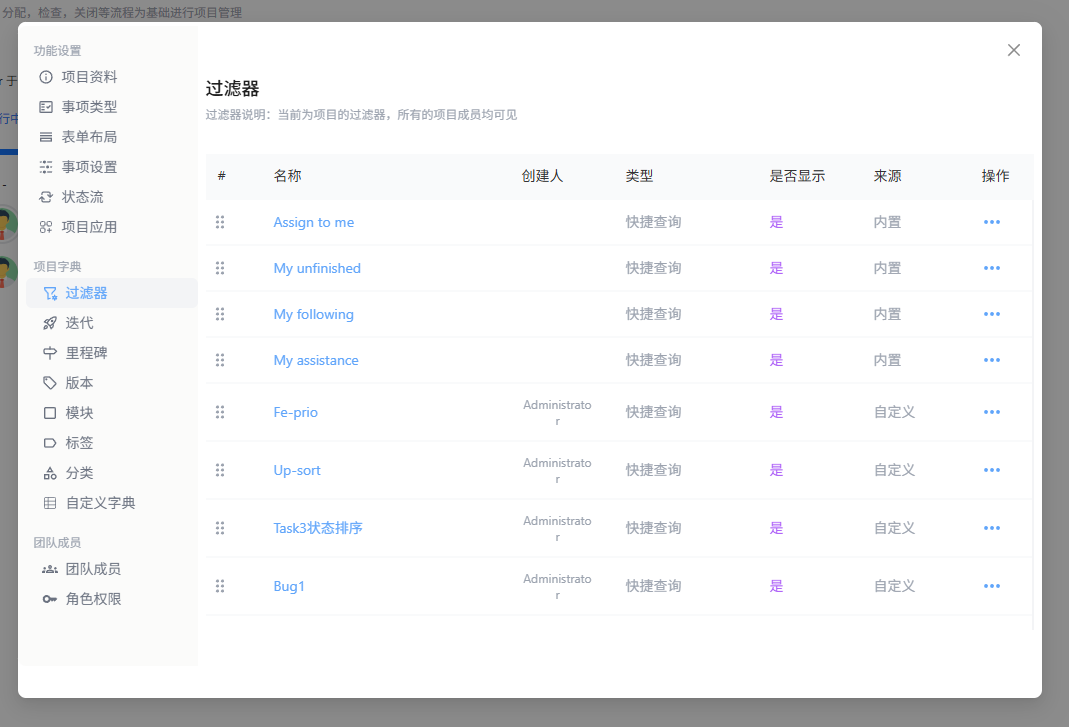Toggle 是 display for My unfinished
Image resolution: width=1069 pixels, height=727 pixels.
(777, 268)
